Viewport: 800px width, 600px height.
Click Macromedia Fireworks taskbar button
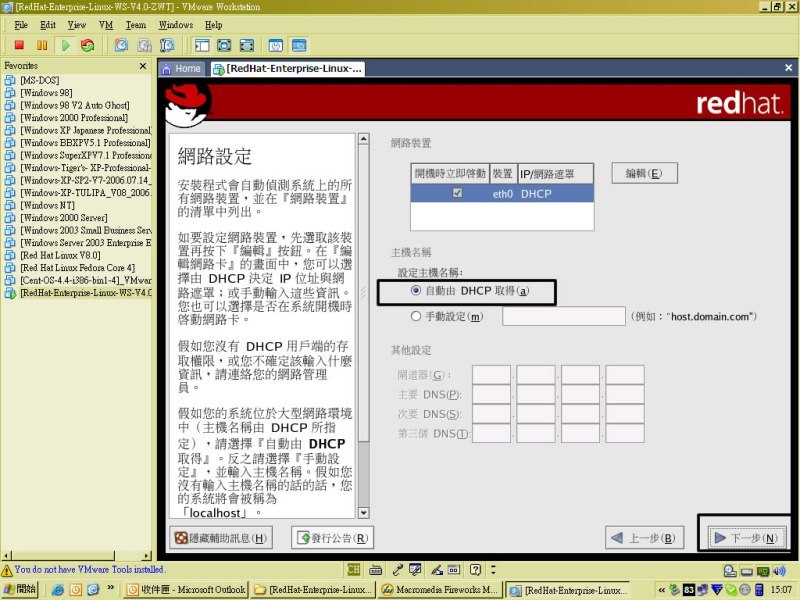(x=440, y=590)
